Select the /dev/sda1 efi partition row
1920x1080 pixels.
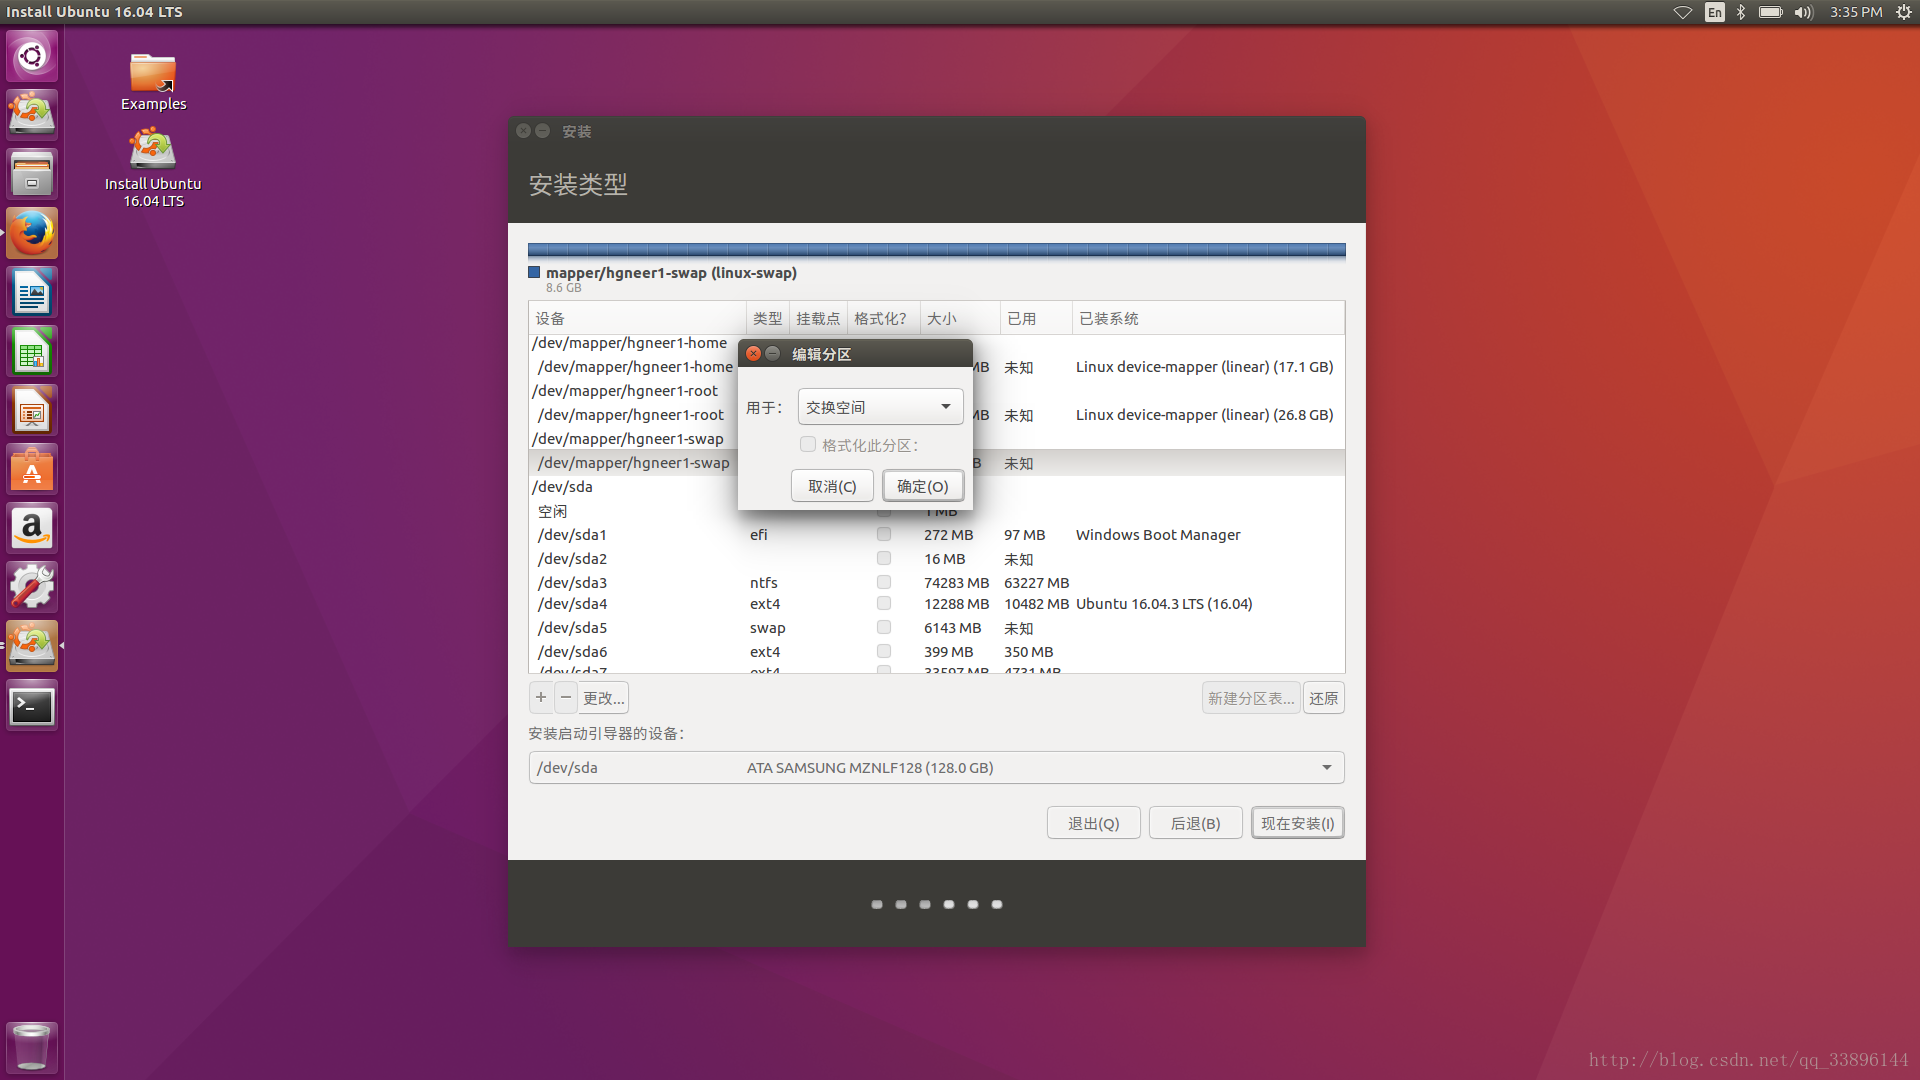pyautogui.click(x=936, y=535)
